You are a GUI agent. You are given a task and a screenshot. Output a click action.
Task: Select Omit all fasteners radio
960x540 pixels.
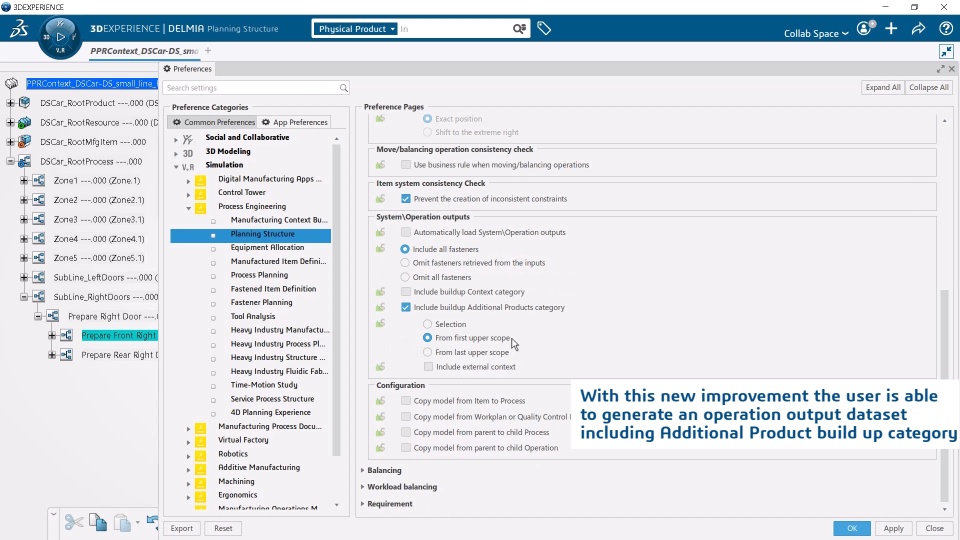tap(405, 277)
